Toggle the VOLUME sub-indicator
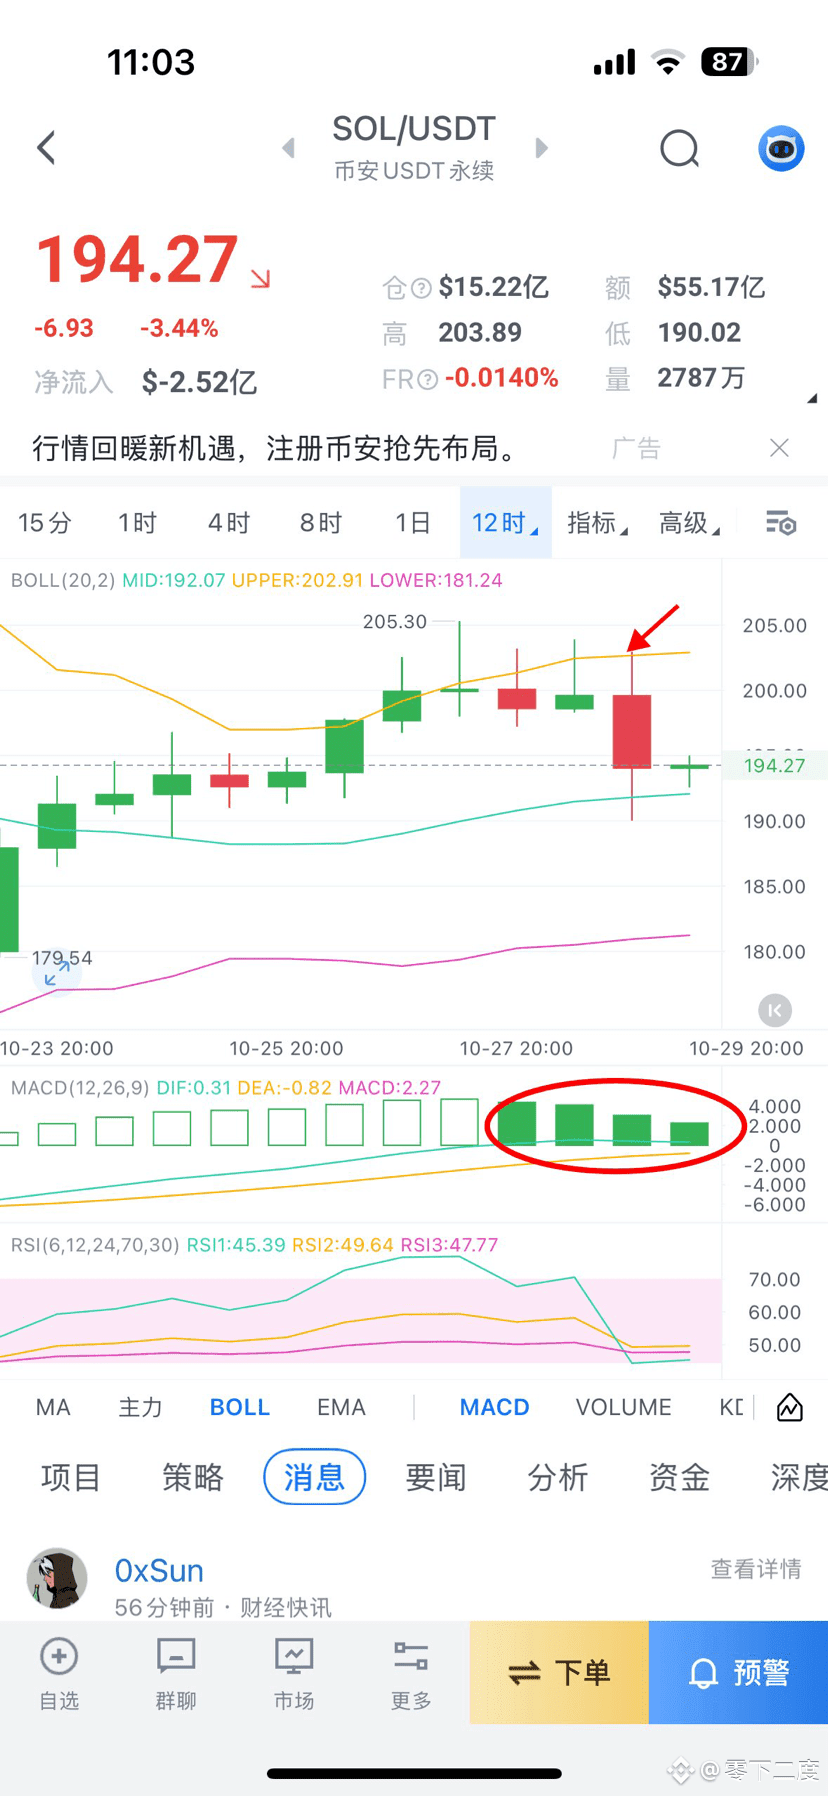 click(x=623, y=1407)
